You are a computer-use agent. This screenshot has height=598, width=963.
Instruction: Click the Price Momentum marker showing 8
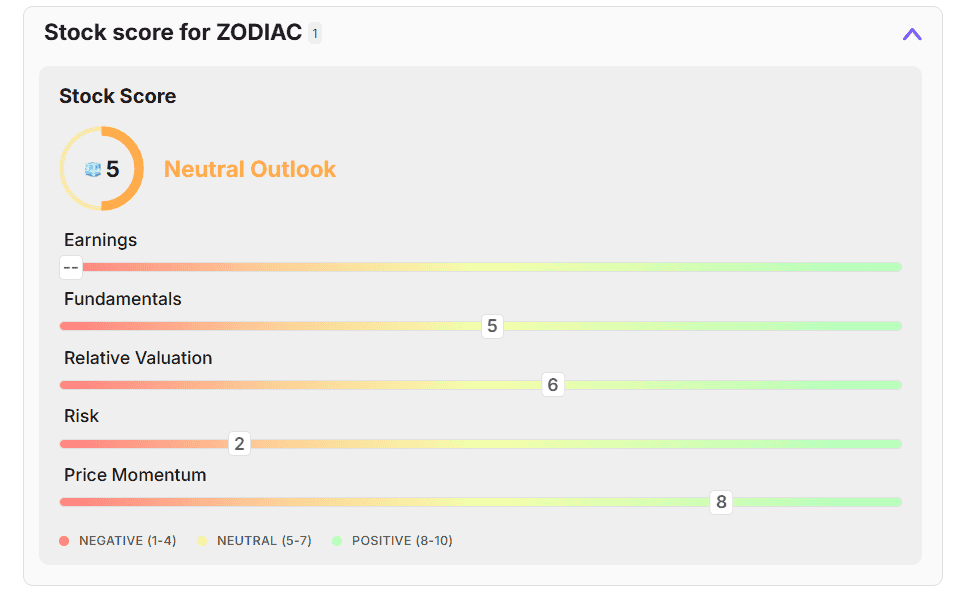721,502
